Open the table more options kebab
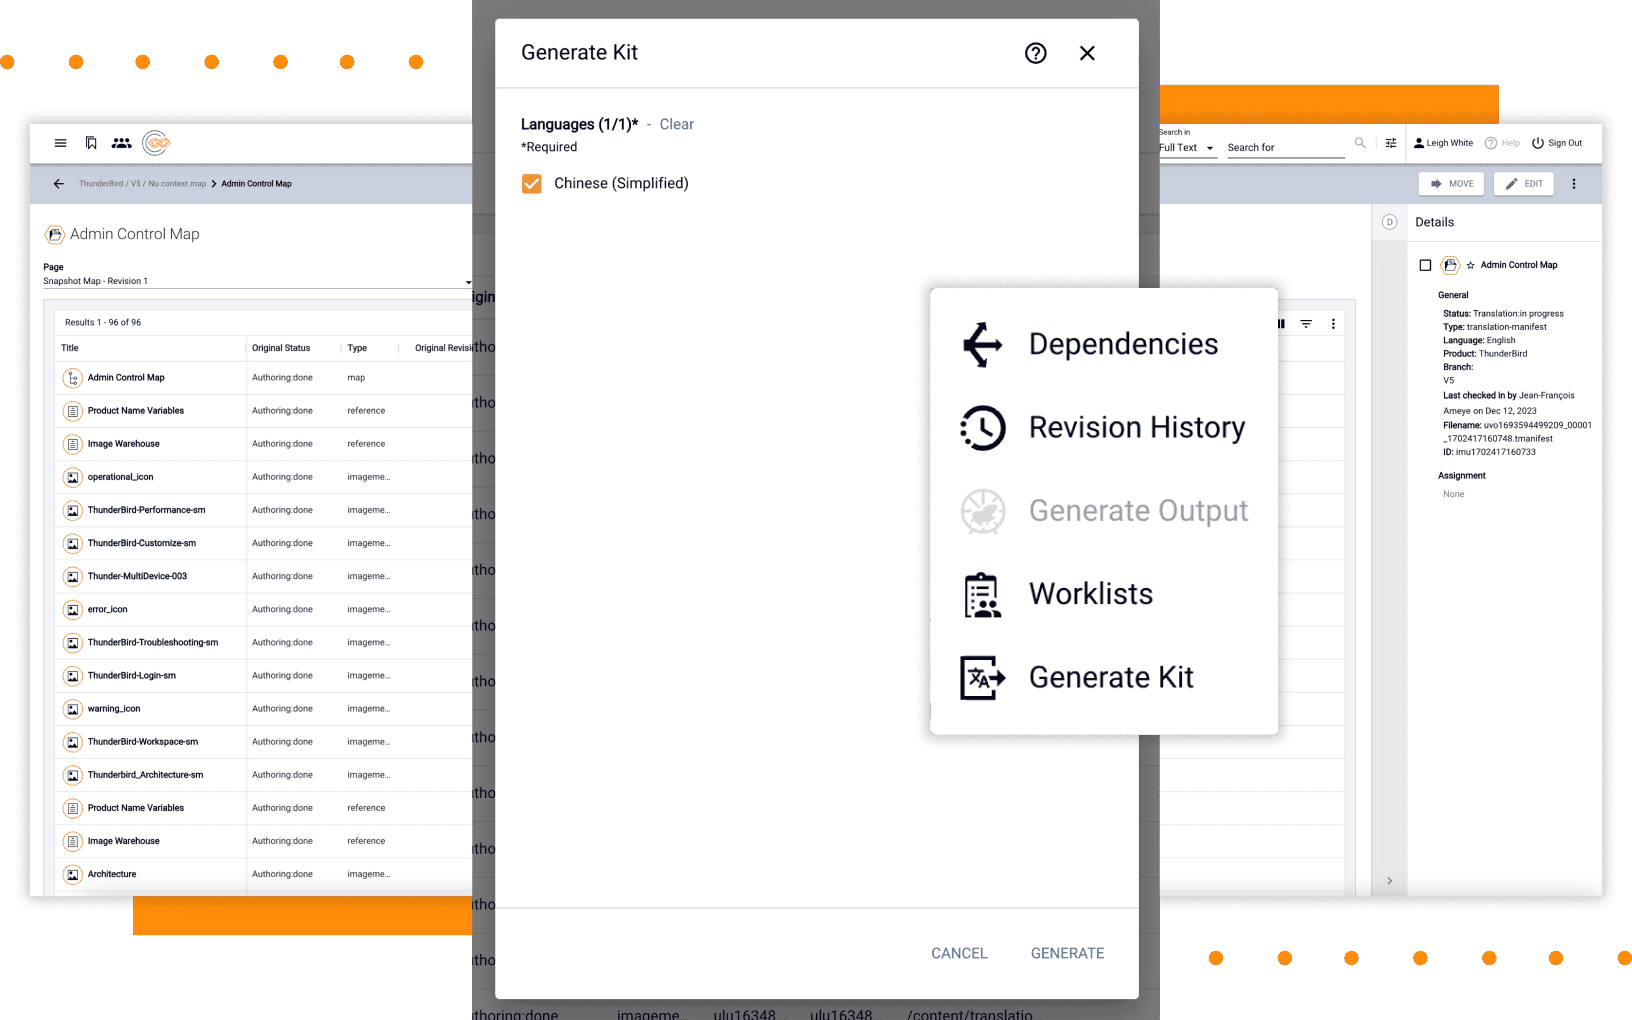The image size is (1632, 1020). click(1333, 324)
